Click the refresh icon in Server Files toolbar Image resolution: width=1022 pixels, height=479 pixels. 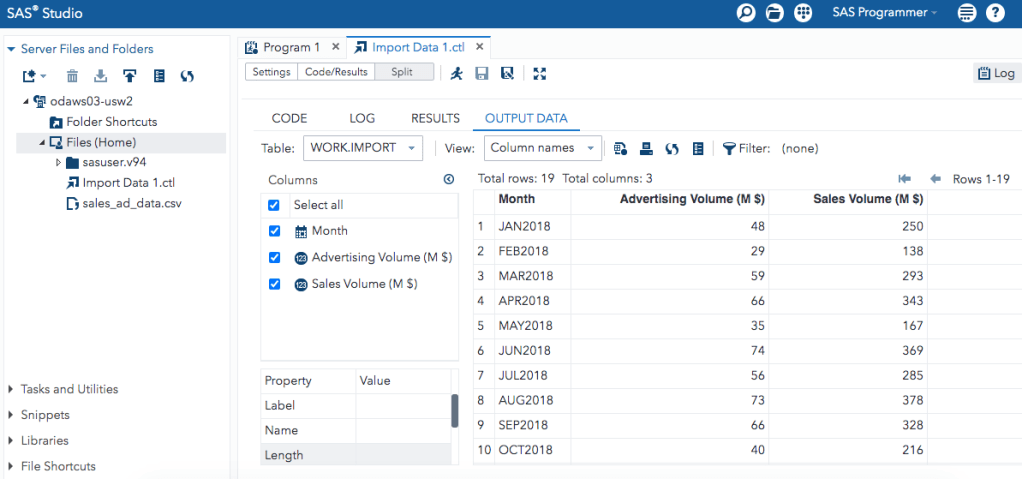pyautogui.click(x=187, y=76)
